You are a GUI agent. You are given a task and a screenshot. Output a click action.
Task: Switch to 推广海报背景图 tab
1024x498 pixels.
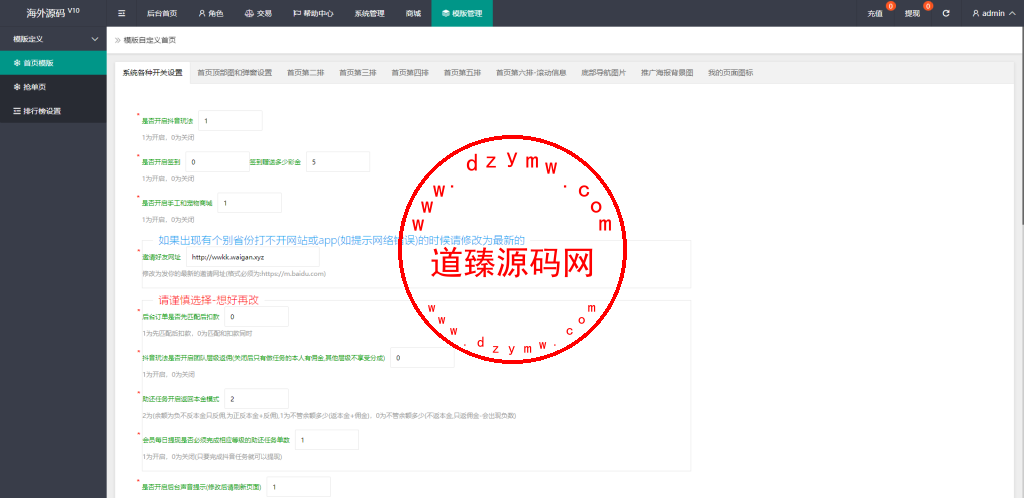pyautogui.click(x=667, y=73)
